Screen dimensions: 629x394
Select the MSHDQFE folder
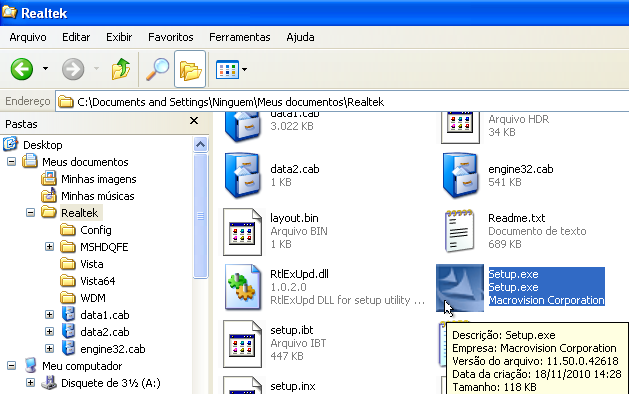click(x=104, y=247)
